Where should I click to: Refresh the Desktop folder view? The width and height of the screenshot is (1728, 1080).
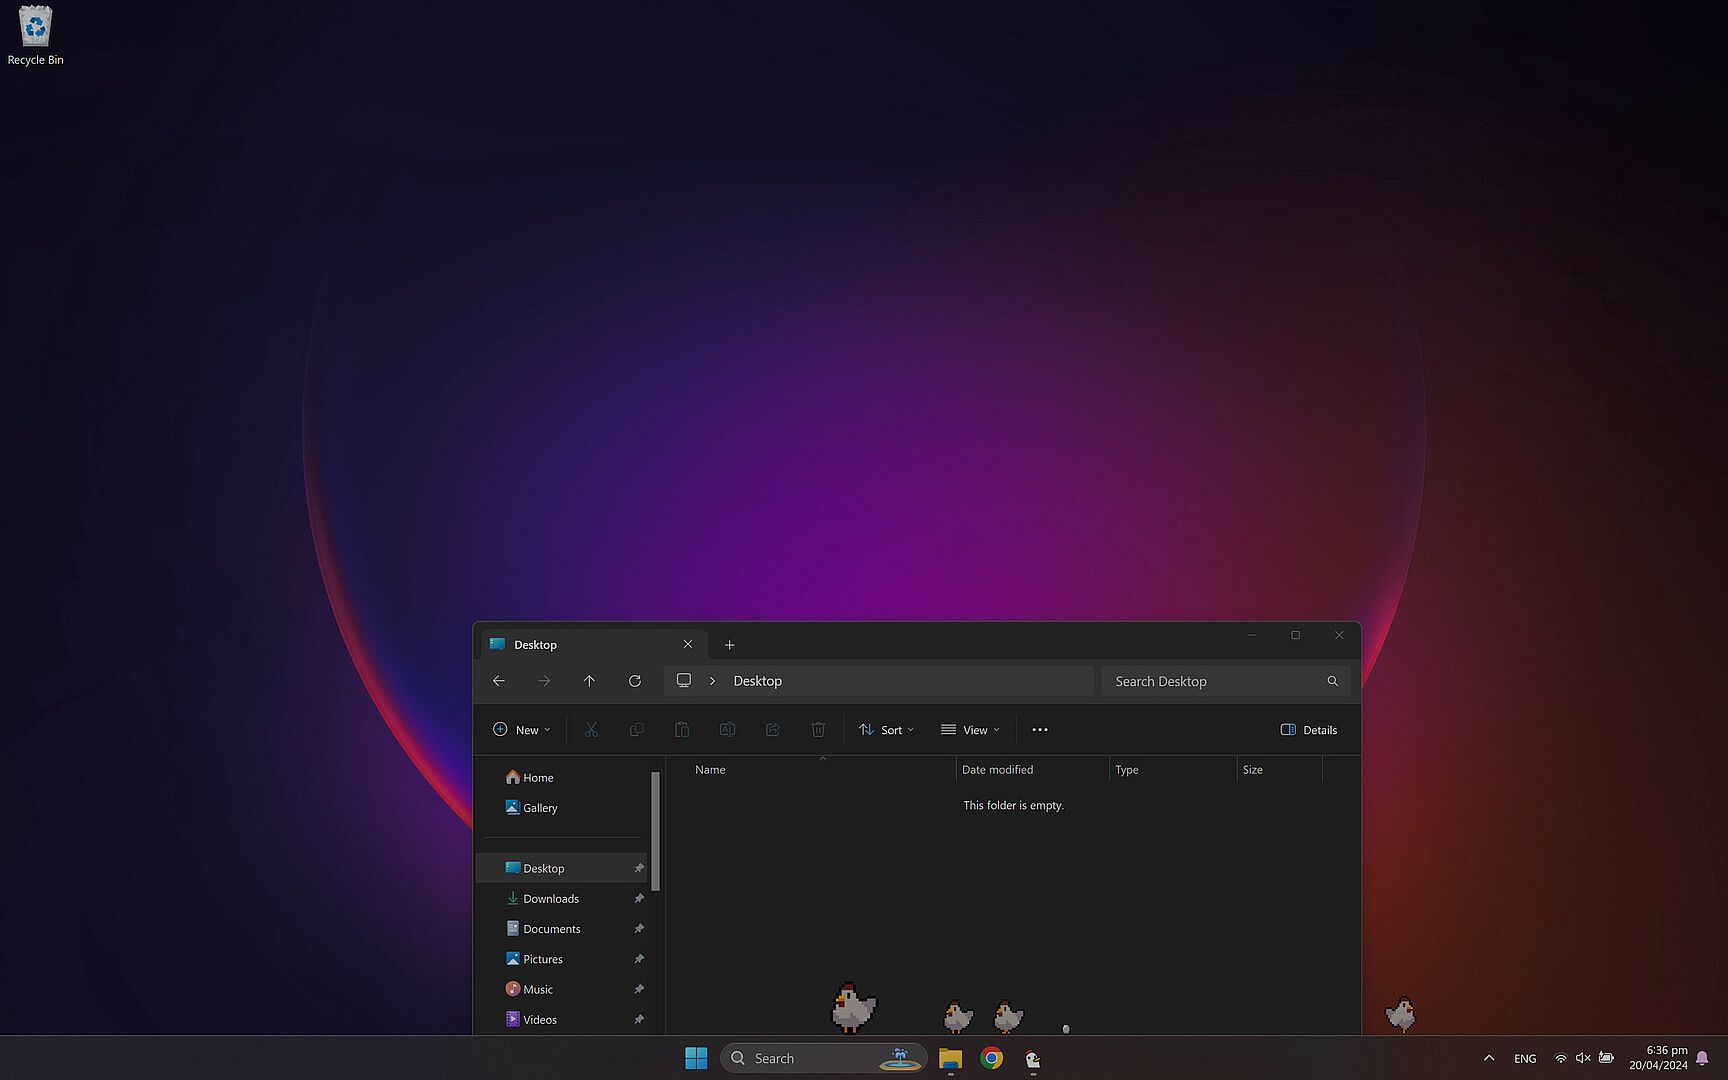point(634,681)
